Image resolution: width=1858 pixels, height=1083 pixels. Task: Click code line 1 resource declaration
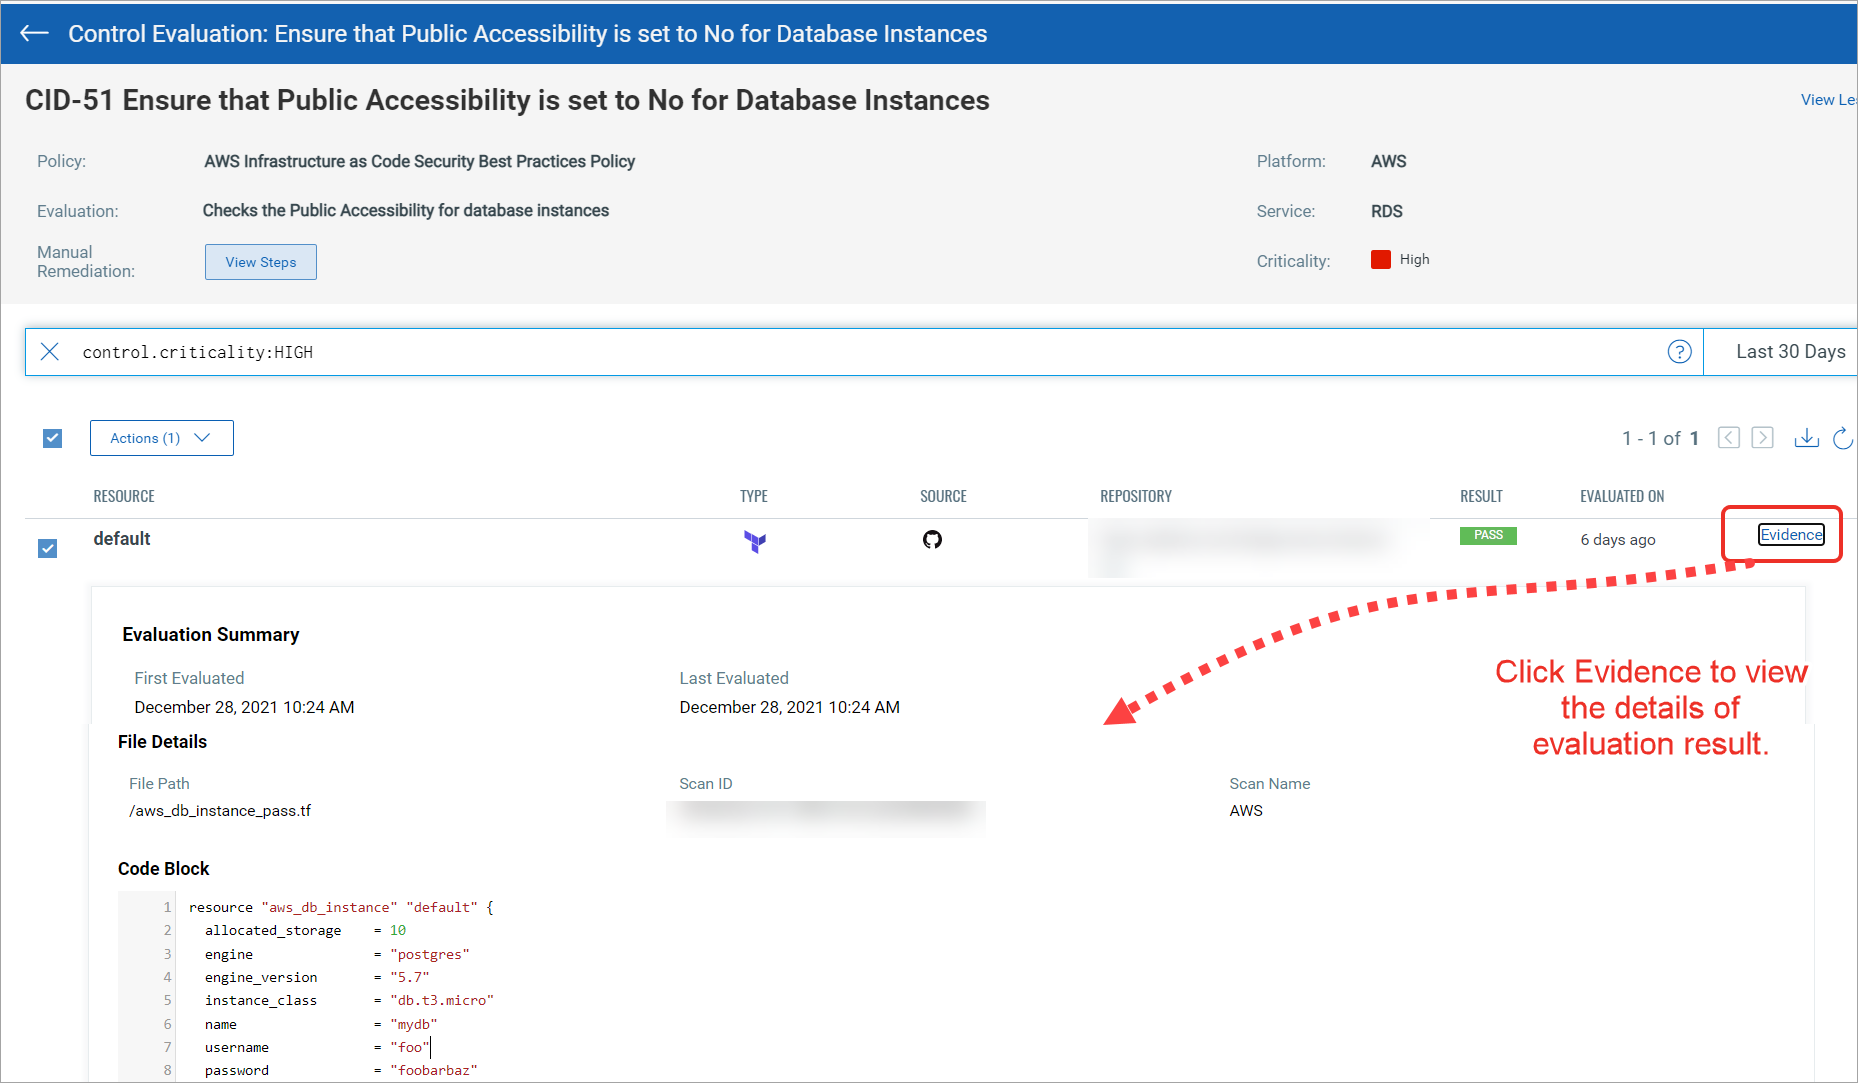tap(341, 907)
